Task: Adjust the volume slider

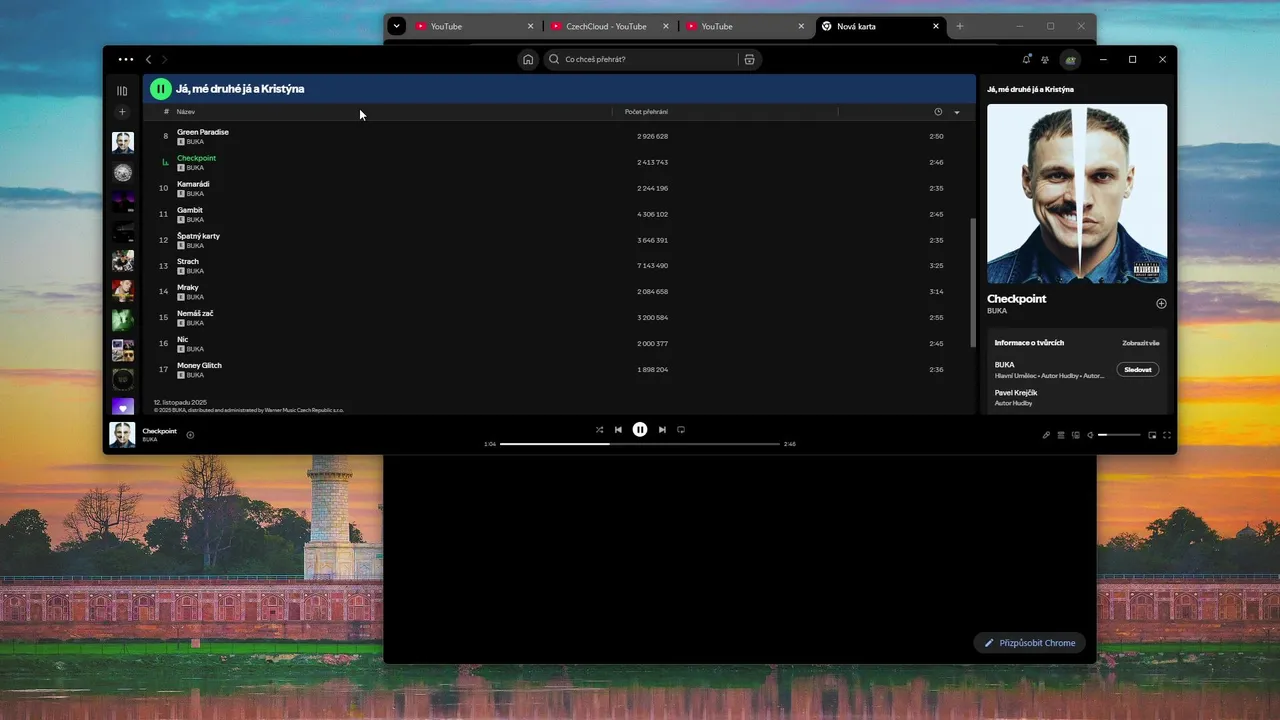Action: point(1119,435)
